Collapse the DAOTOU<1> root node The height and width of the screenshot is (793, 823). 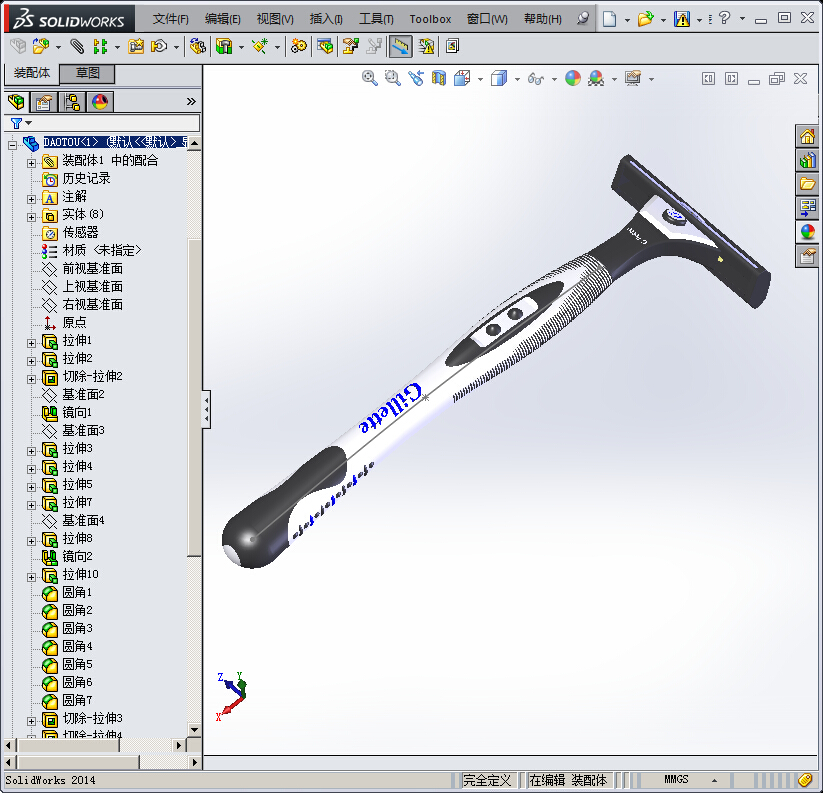point(13,145)
